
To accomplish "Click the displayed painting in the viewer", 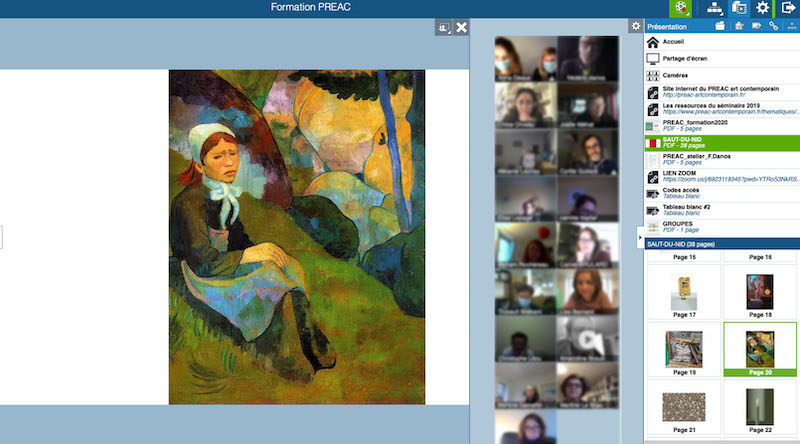I will click(297, 237).
